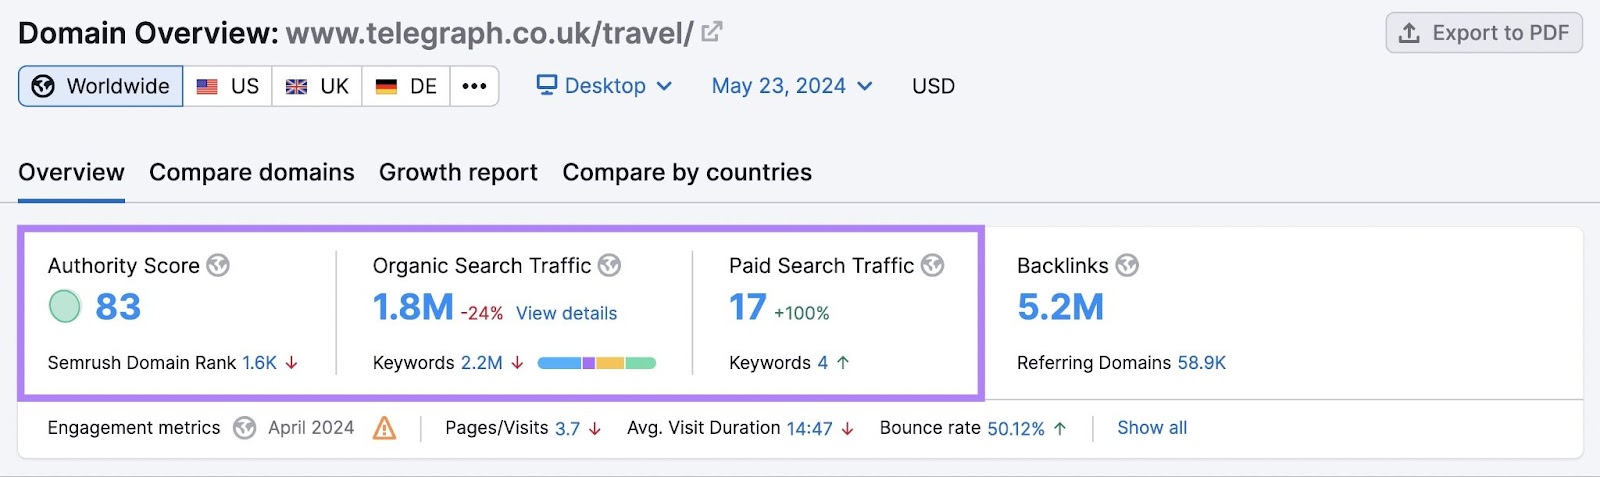Switch region to US

tap(228, 86)
